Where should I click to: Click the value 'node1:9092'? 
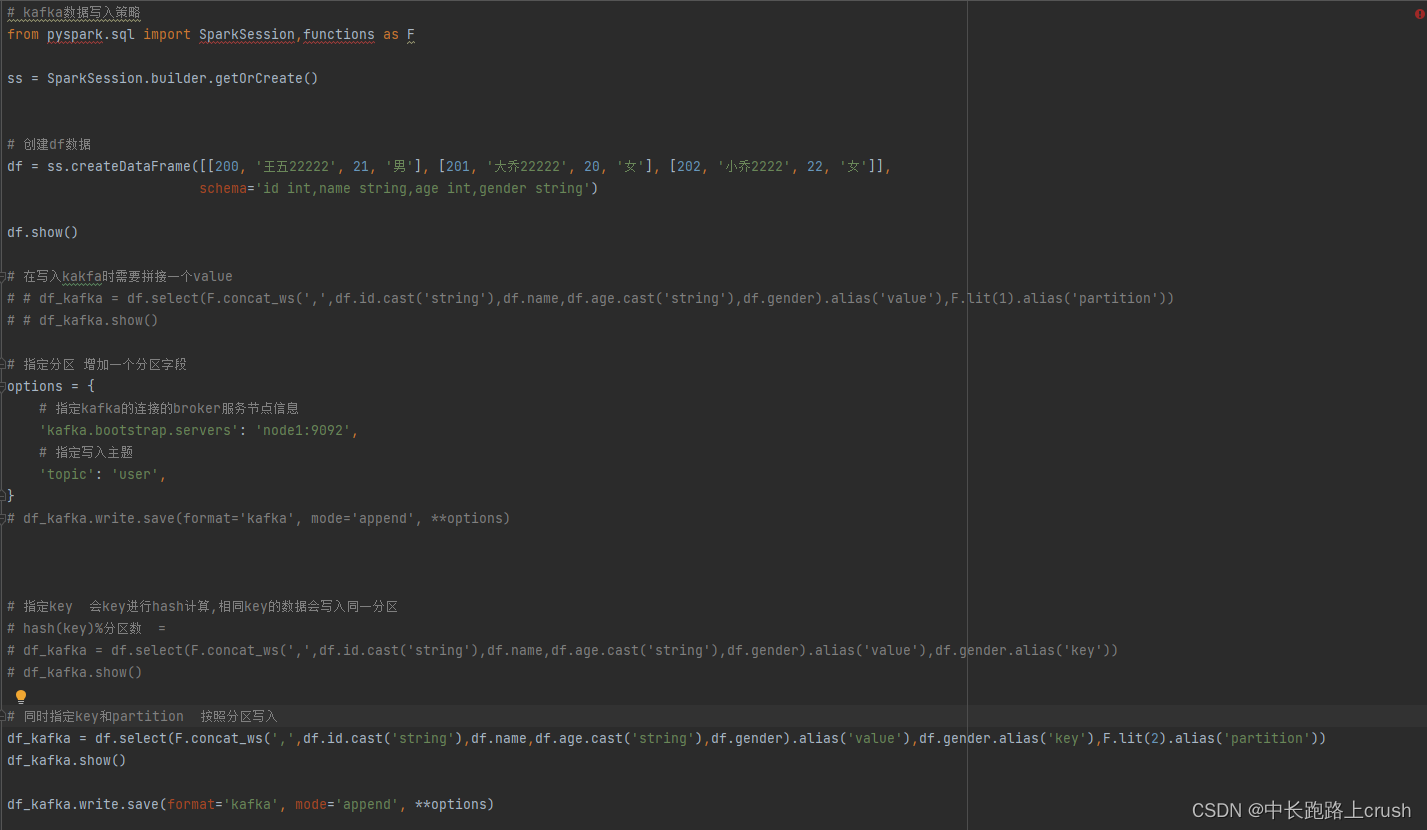[303, 430]
